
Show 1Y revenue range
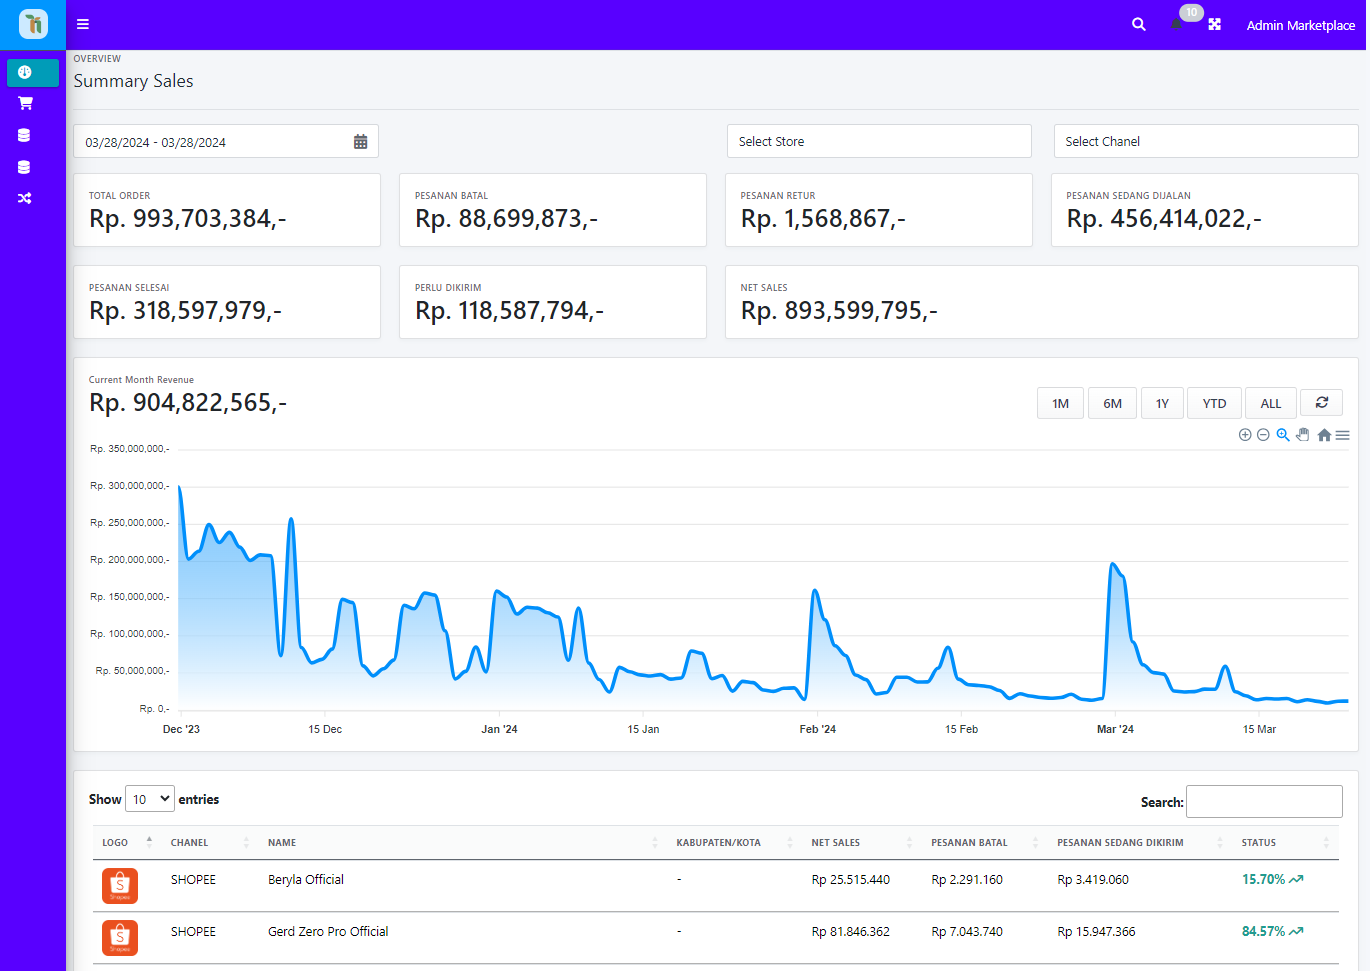coord(1162,403)
